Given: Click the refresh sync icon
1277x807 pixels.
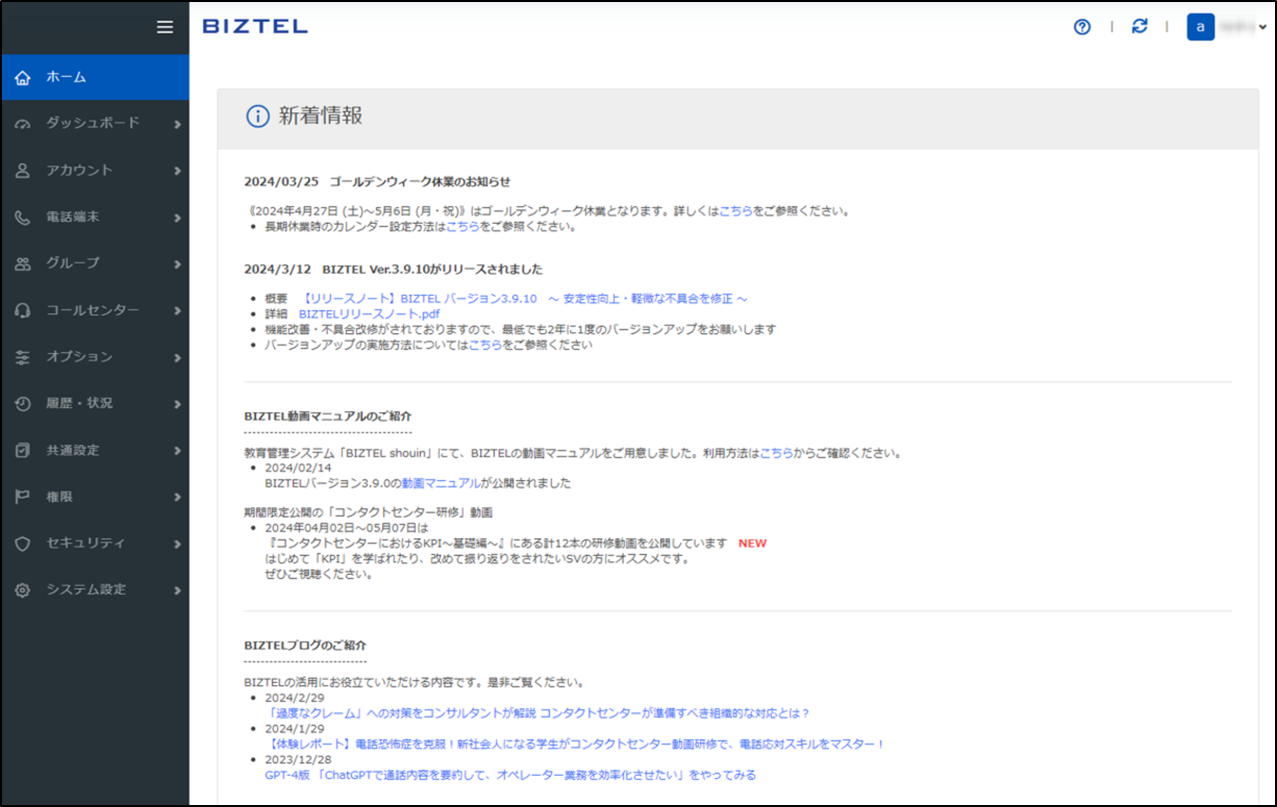Looking at the screenshot, I should [x=1140, y=27].
